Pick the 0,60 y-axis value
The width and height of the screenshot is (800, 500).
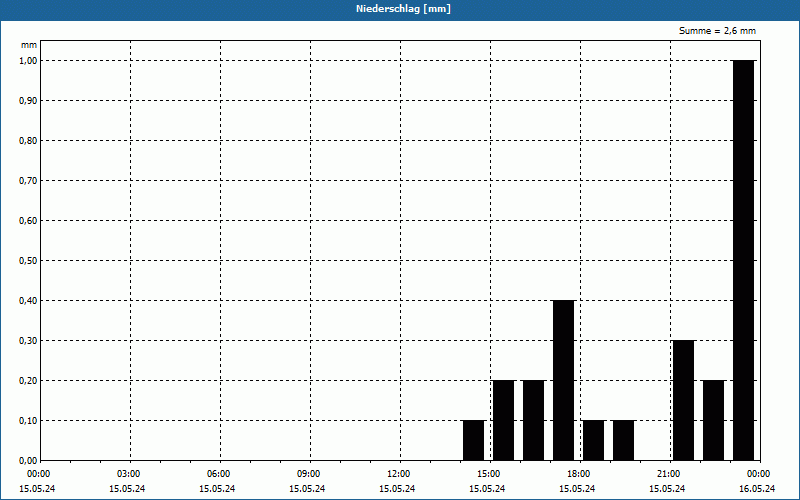coord(29,220)
